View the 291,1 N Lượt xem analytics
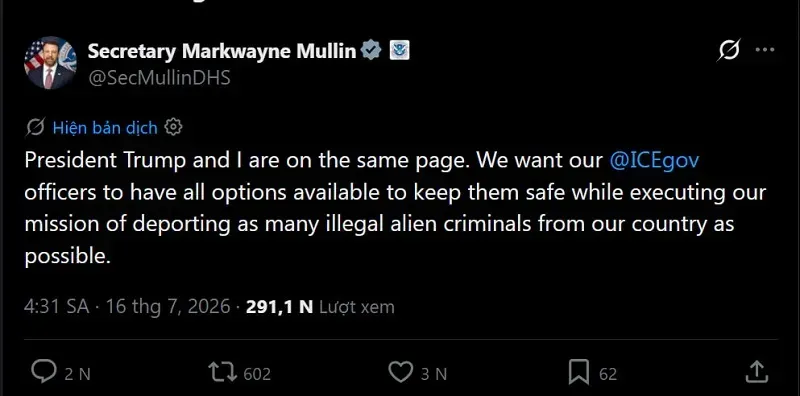The height and width of the screenshot is (396, 800). tap(320, 307)
